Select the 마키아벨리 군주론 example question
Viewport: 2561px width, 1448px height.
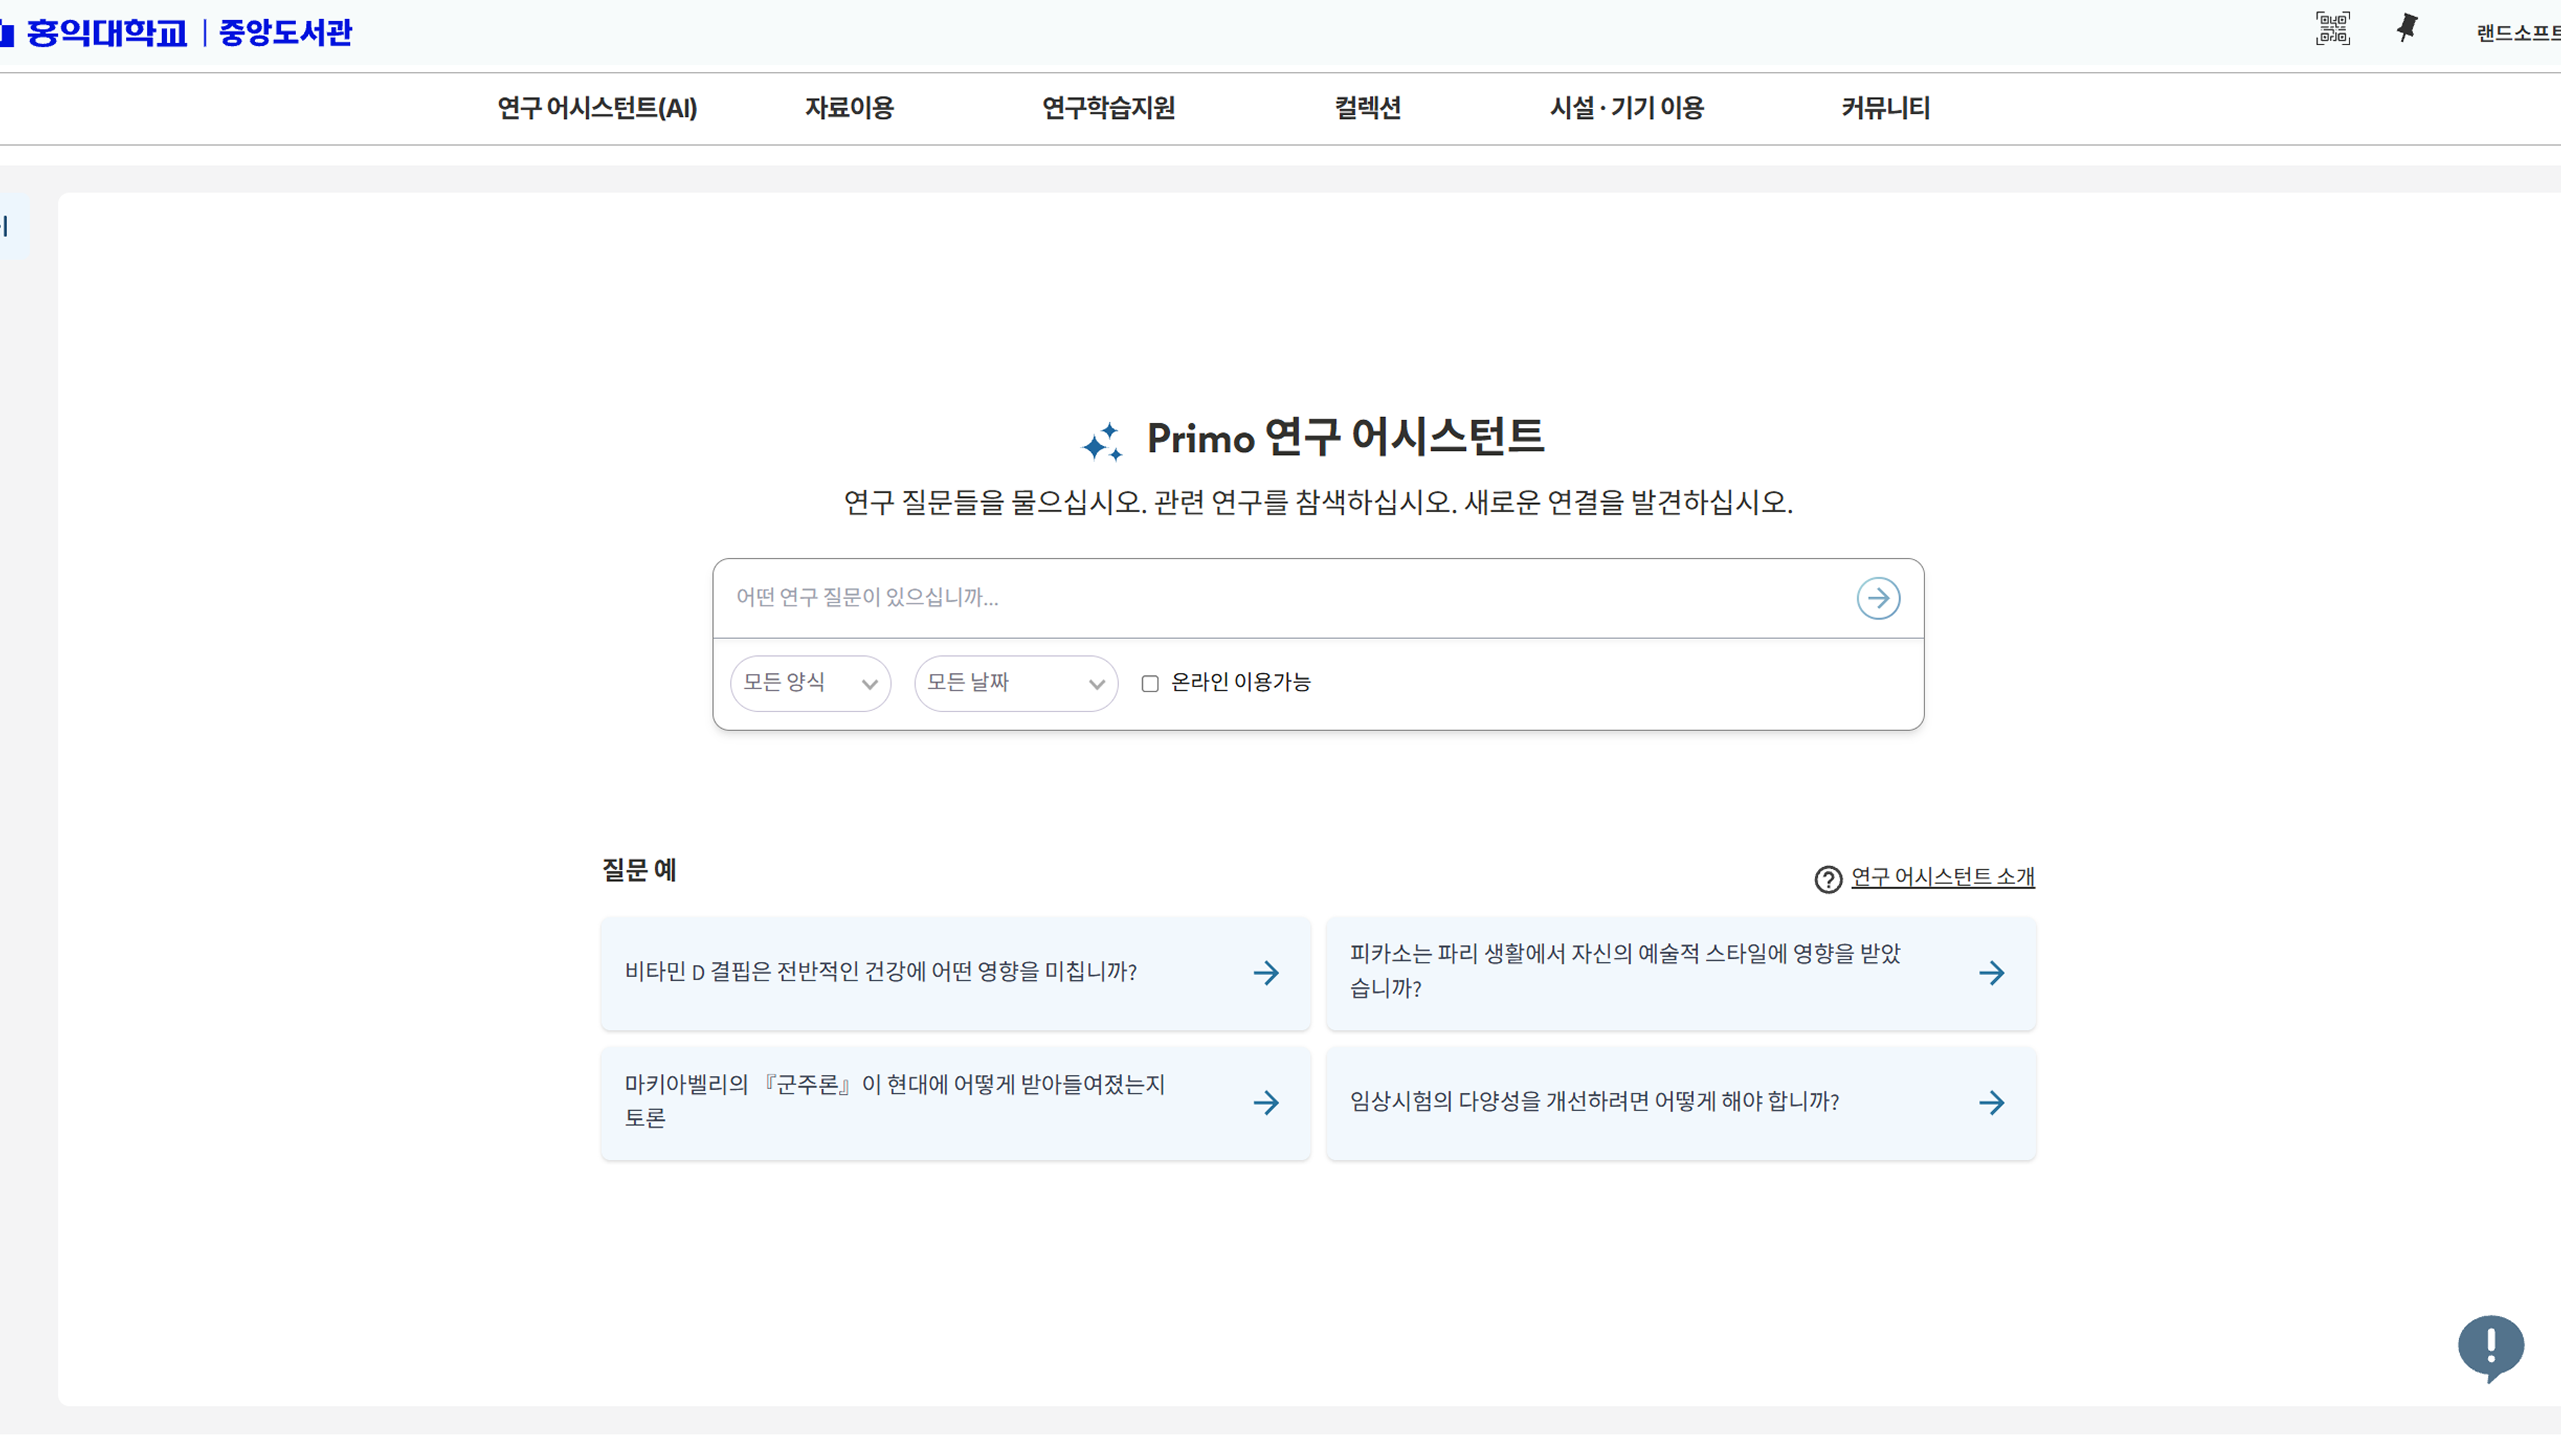(955, 1102)
